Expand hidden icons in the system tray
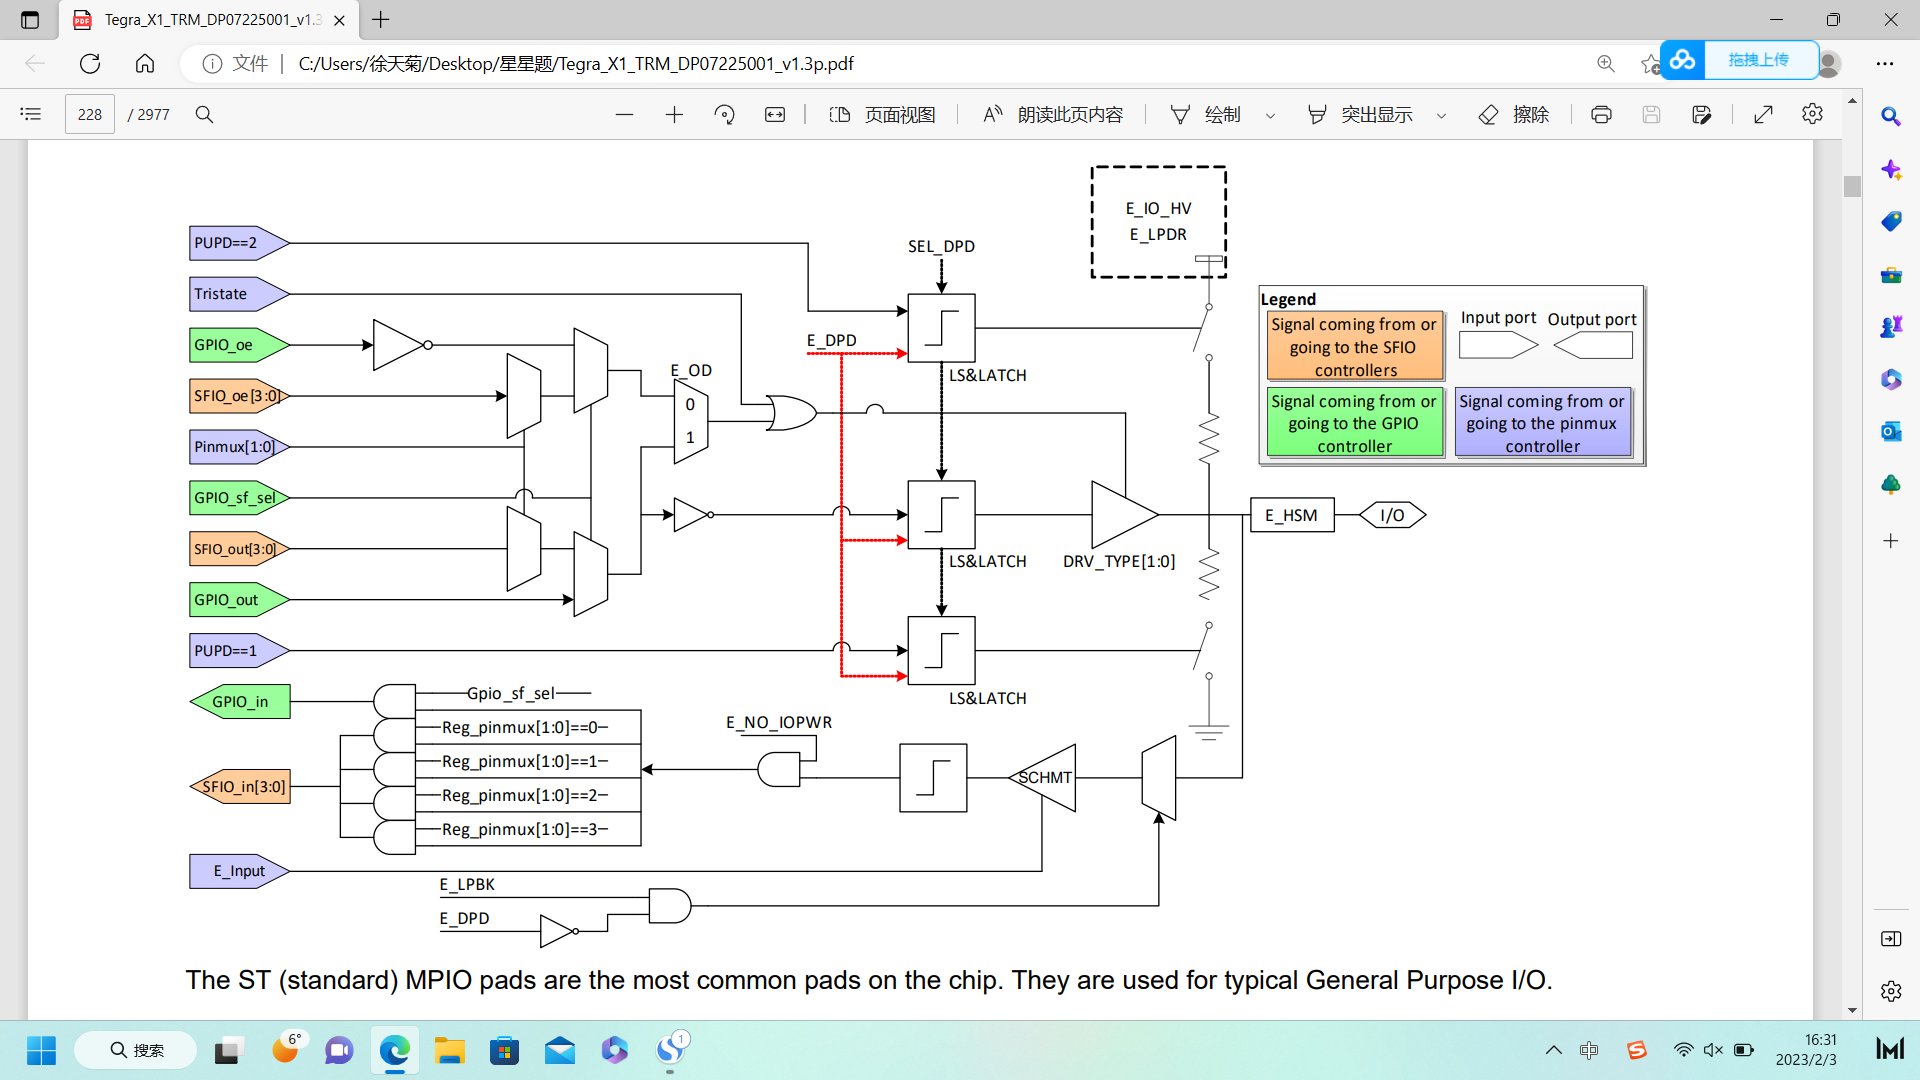 tap(1553, 1050)
